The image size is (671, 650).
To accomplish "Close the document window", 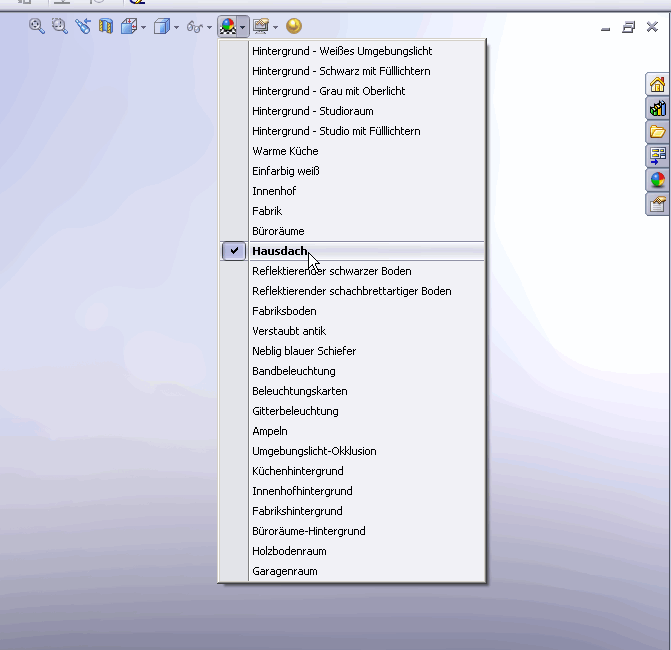I will 652,27.
